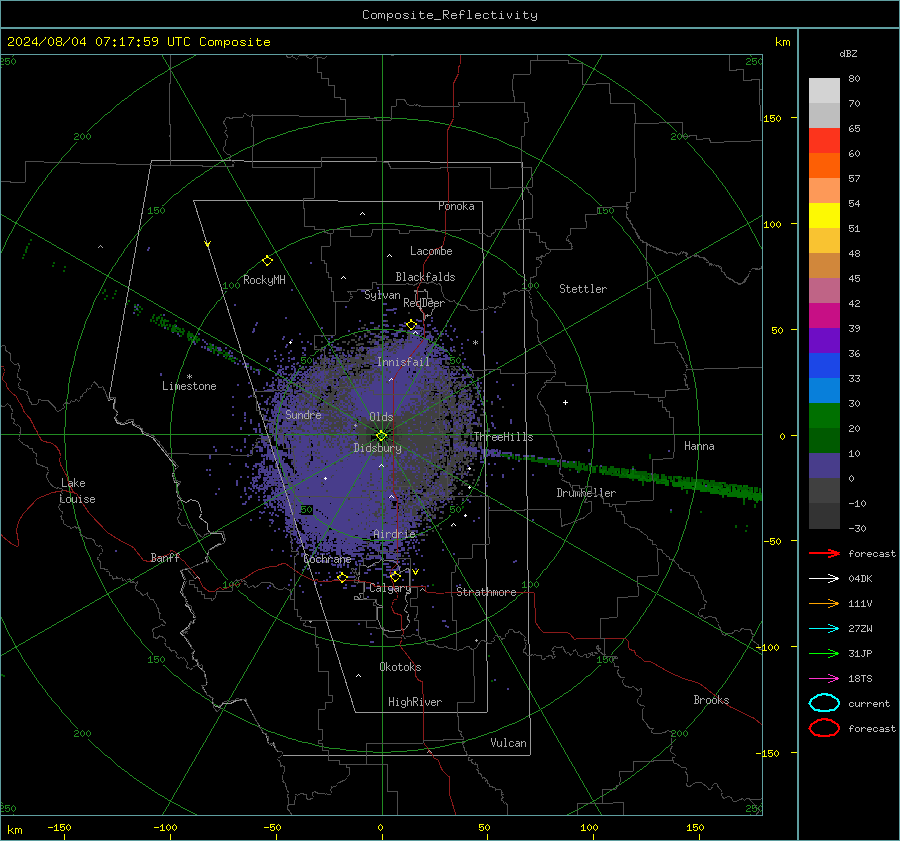Click the Vulcan town label
The height and width of the screenshot is (841, 900).
pyautogui.click(x=508, y=743)
